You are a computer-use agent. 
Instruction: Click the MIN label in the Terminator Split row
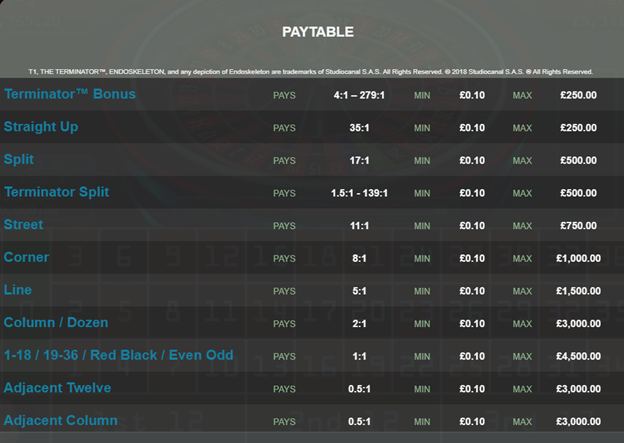pyautogui.click(x=422, y=193)
